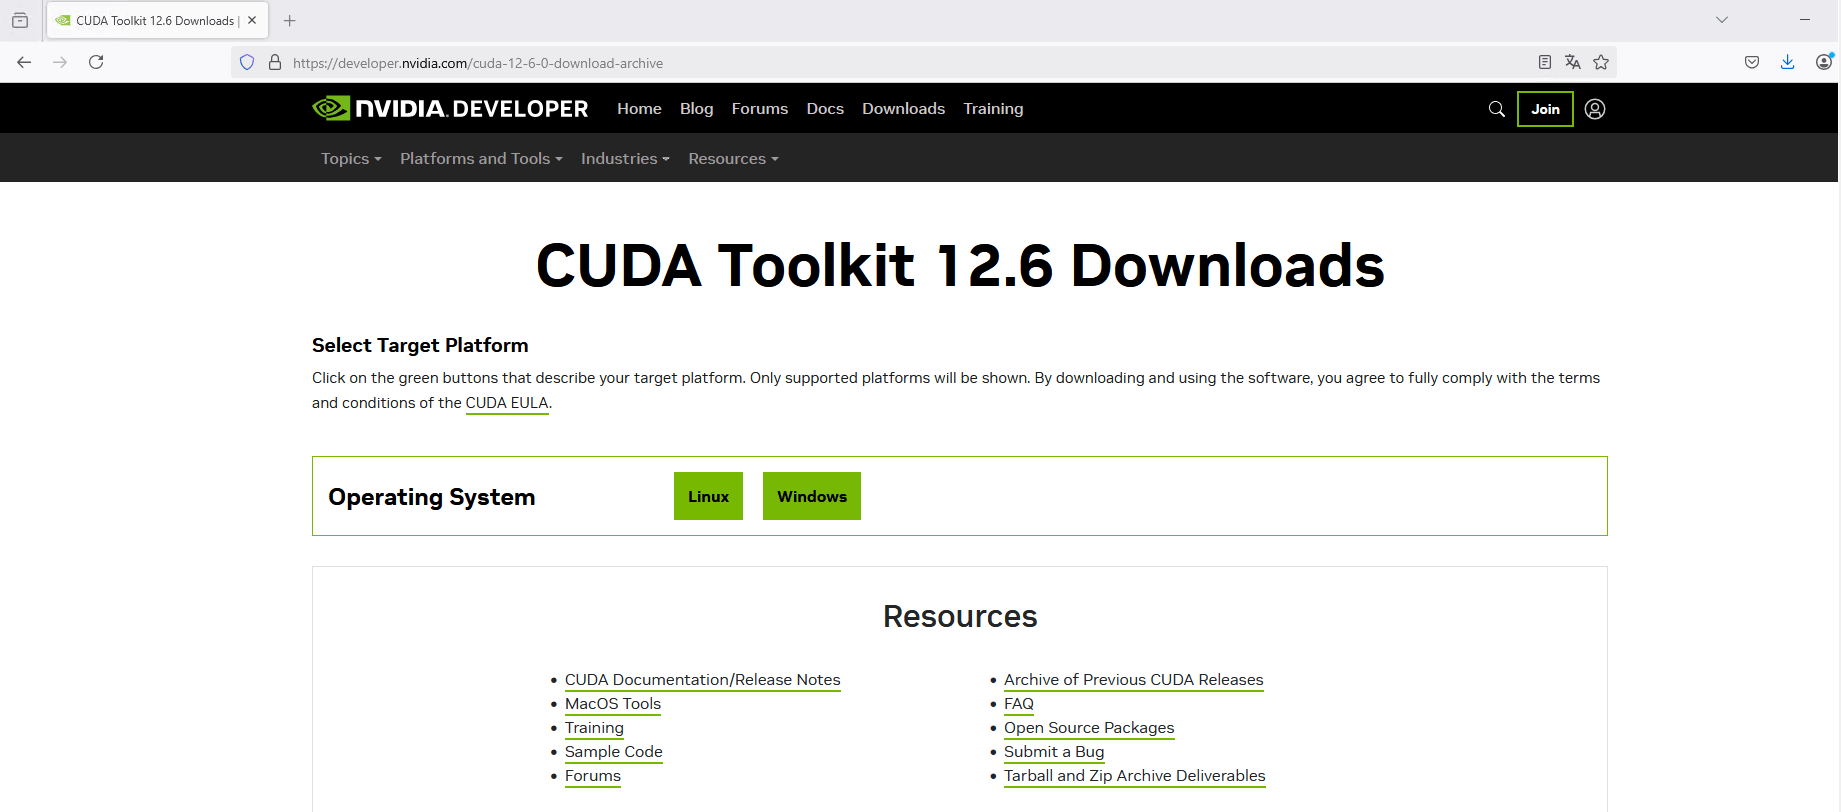
Task: Open the Blog nav item
Action: 697,108
